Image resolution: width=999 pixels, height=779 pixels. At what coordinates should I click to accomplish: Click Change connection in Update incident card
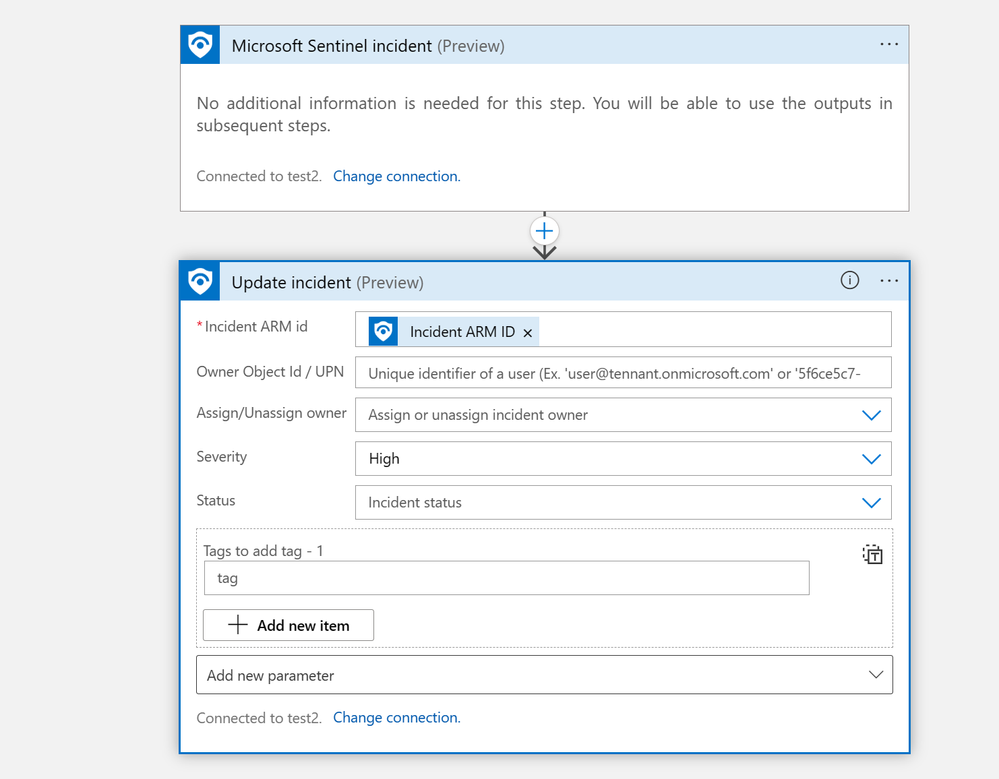click(396, 718)
